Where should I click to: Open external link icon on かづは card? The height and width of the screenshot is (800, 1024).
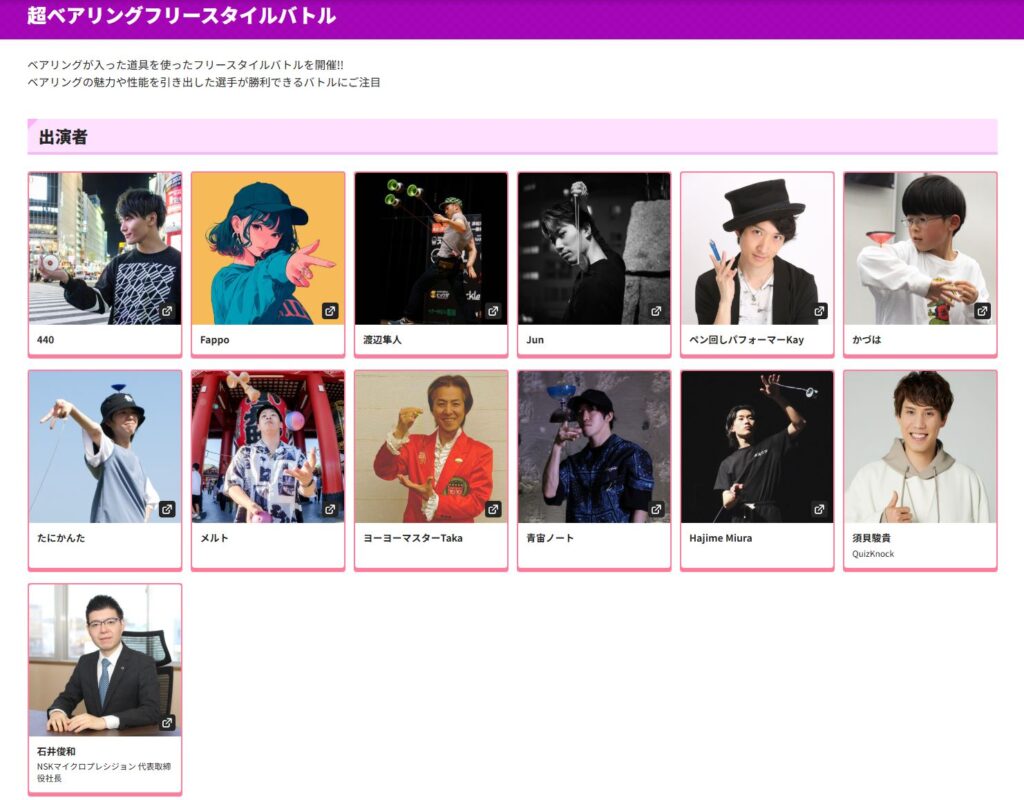pyautogui.click(x=982, y=311)
